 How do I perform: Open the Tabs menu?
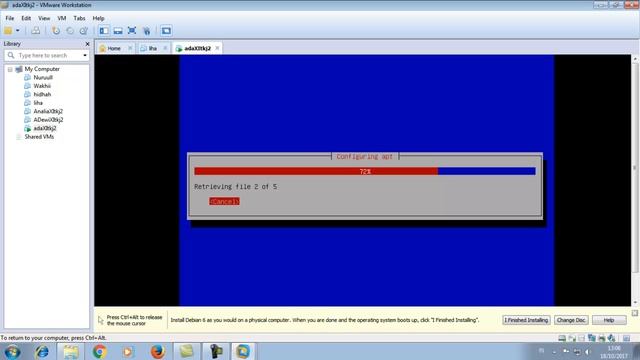click(x=79, y=18)
